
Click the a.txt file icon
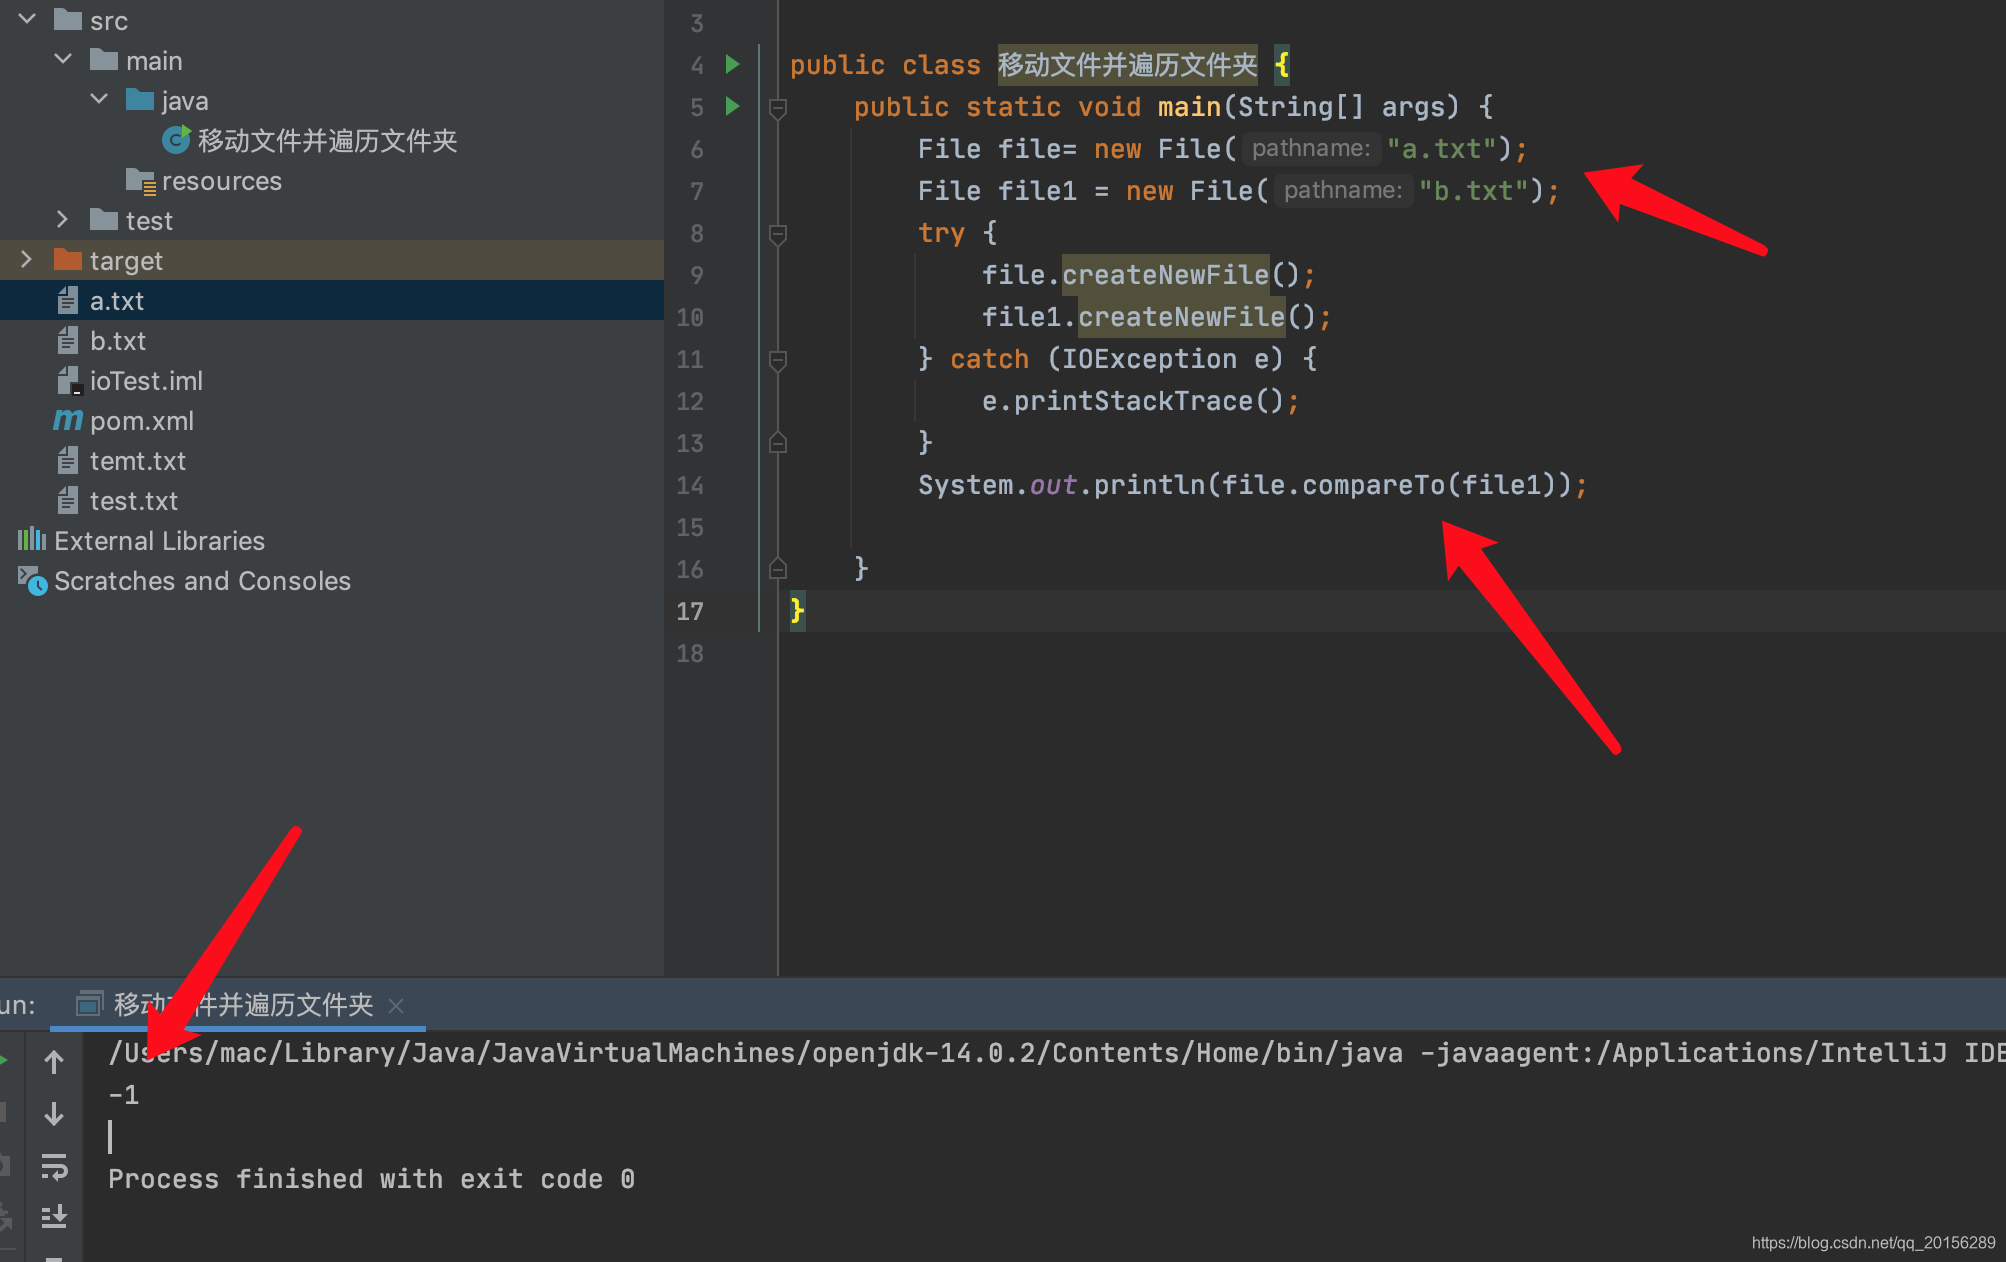[67, 300]
